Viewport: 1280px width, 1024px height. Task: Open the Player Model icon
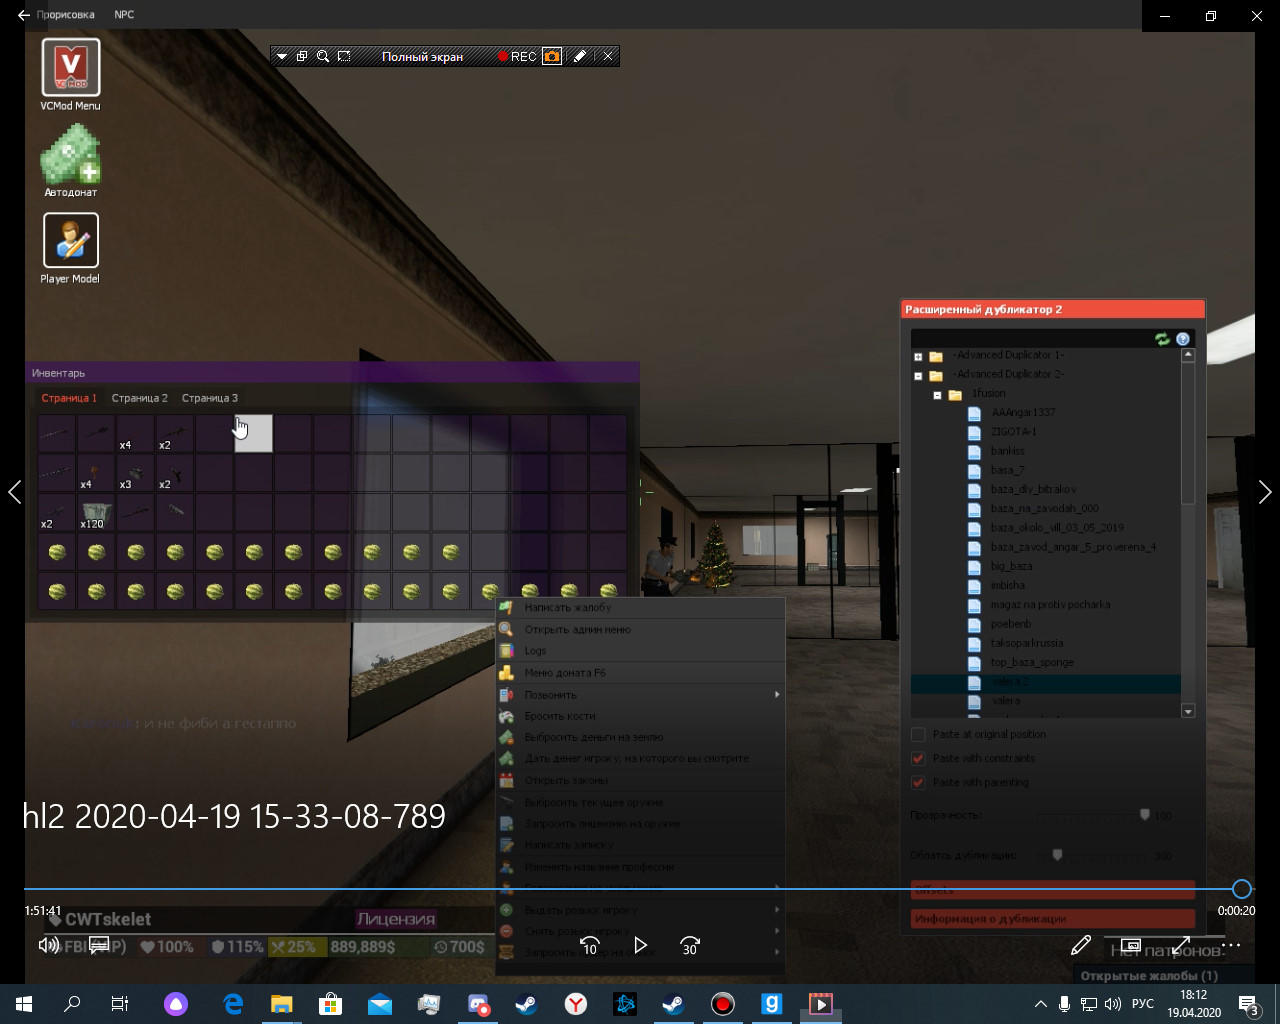point(70,241)
